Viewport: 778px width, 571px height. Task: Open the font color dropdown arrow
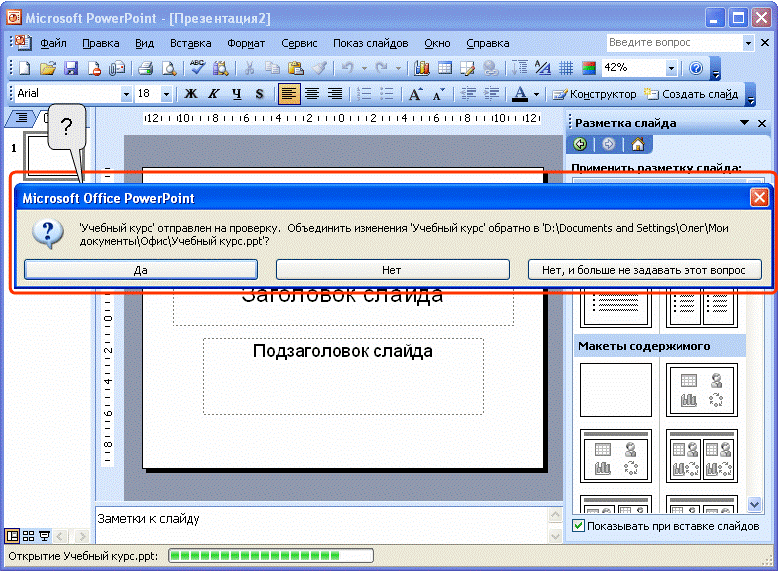(x=536, y=94)
